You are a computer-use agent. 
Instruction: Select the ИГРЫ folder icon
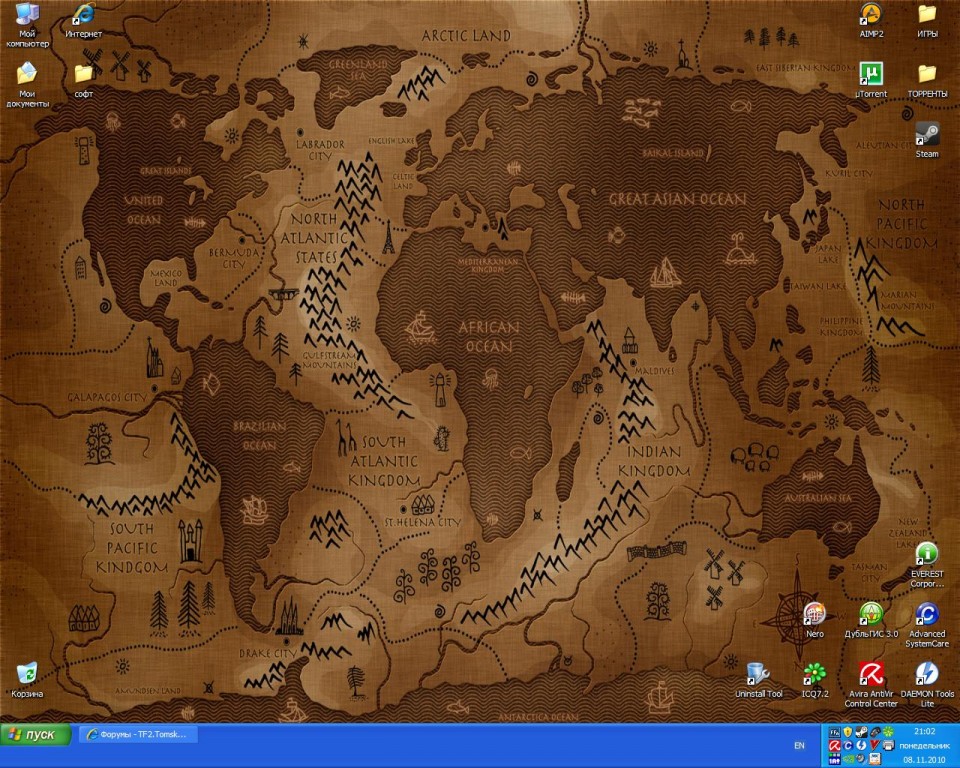[927, 21]
